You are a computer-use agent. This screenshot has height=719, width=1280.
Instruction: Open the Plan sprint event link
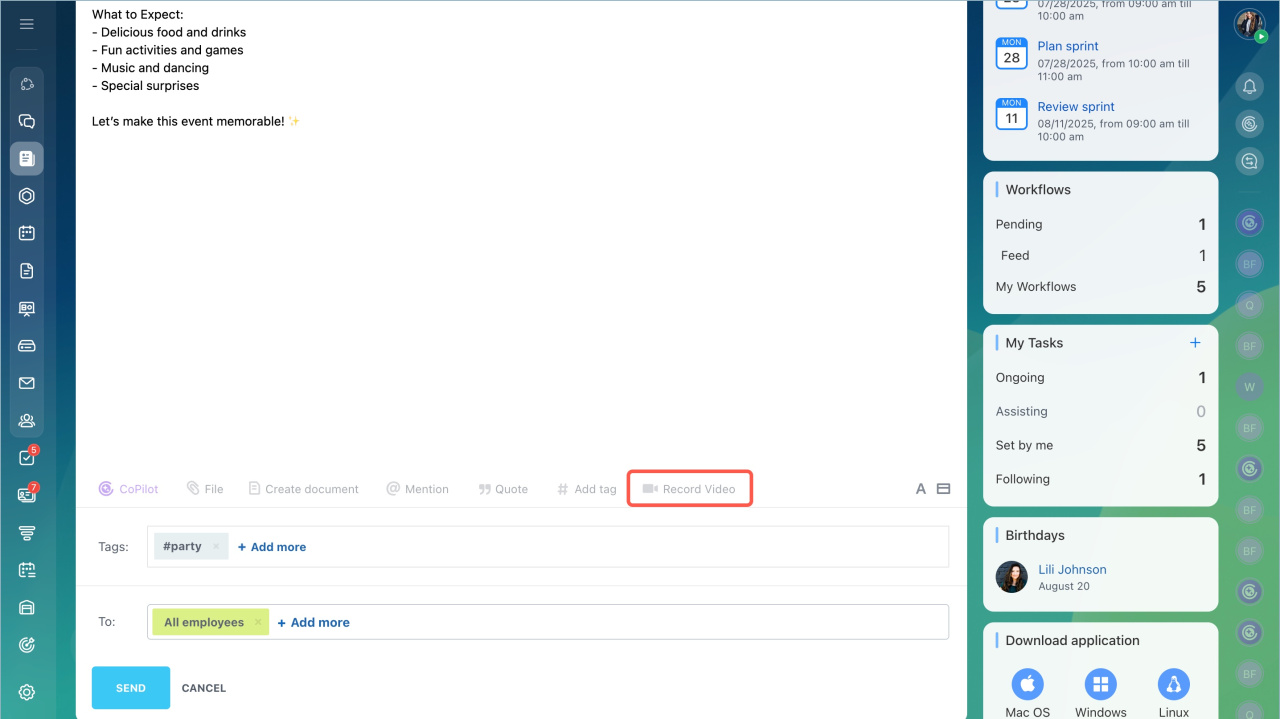(x=1067, y=46)
